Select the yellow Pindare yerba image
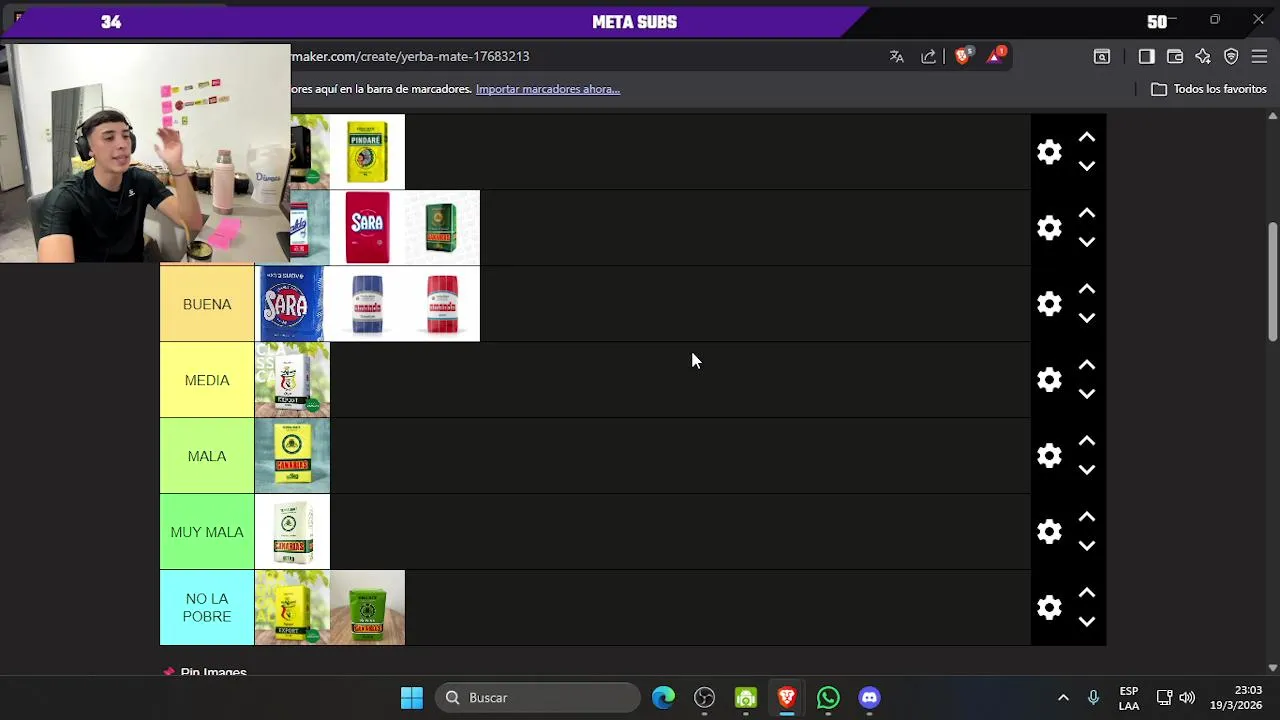Screen dimensions: 1280x720 coord(367,152)
